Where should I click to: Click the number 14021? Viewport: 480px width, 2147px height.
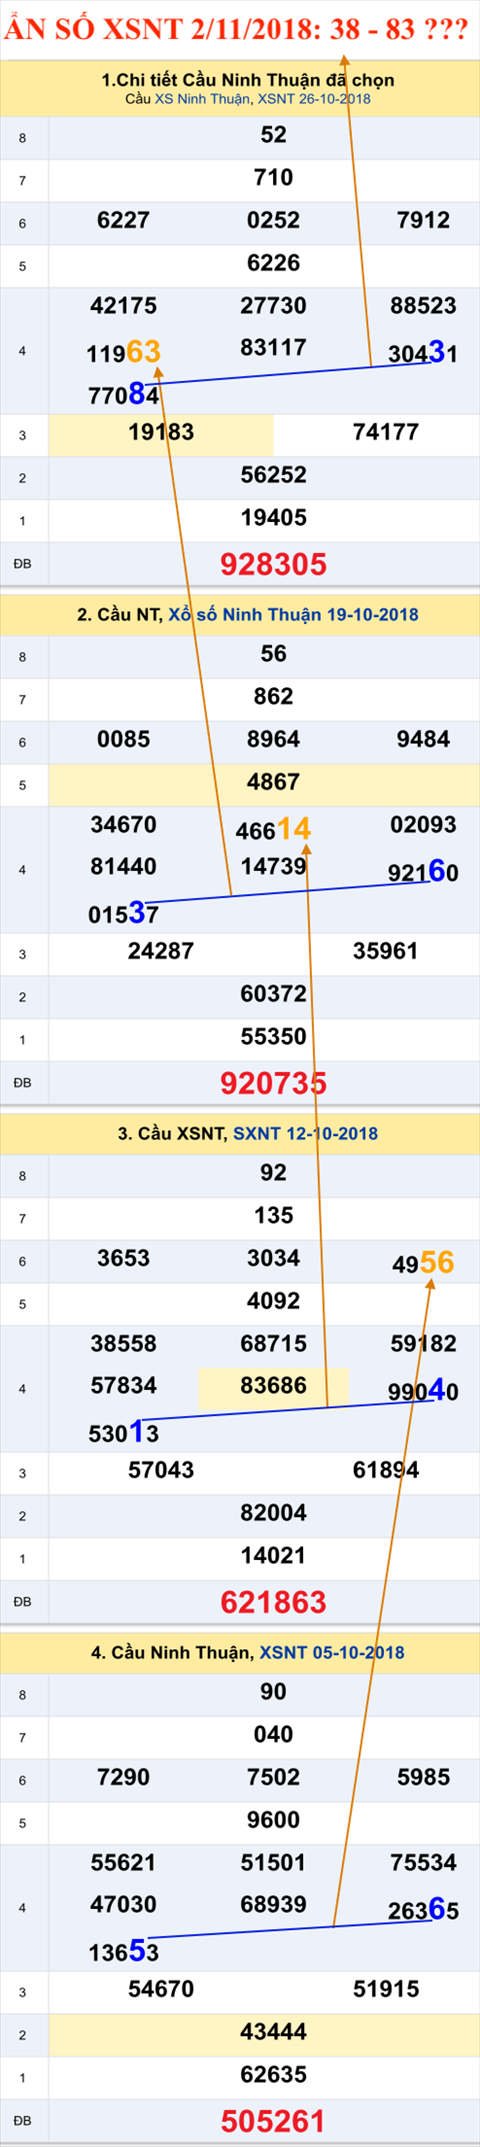[273, 1556]
